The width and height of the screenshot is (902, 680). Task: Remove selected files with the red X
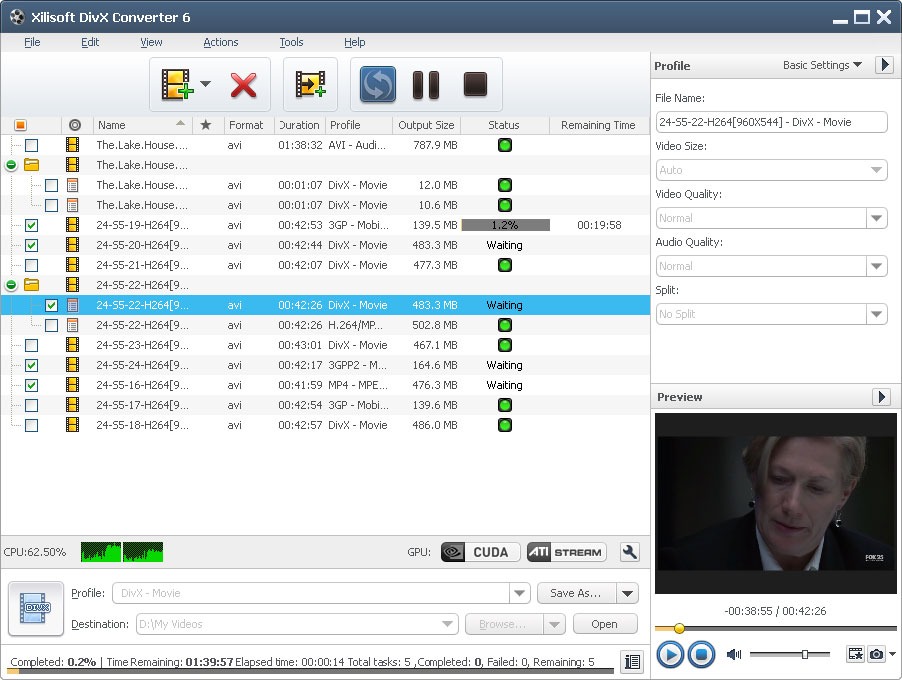(243, 85)
